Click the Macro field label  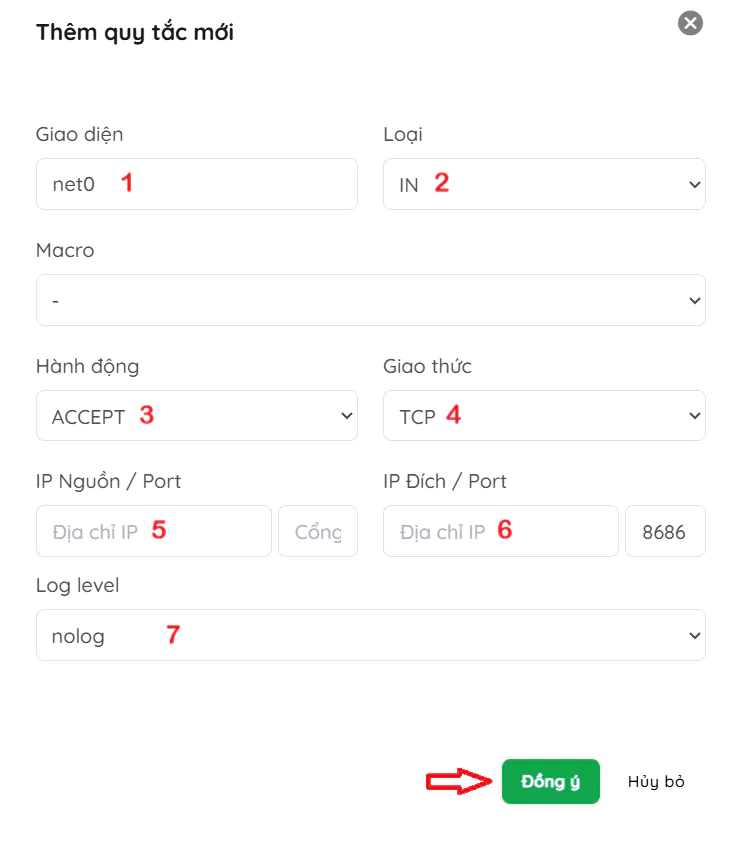click(65, 250)
